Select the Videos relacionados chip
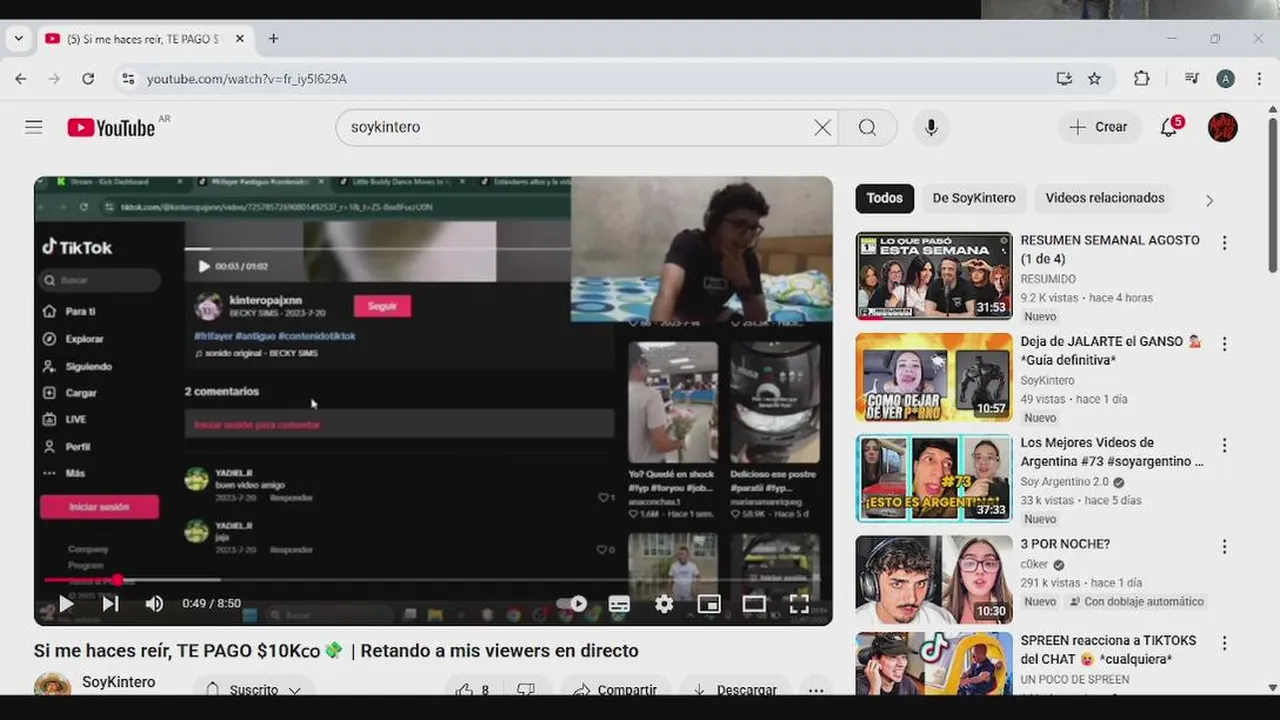The image size is (1280, 720). point(1105,198)
